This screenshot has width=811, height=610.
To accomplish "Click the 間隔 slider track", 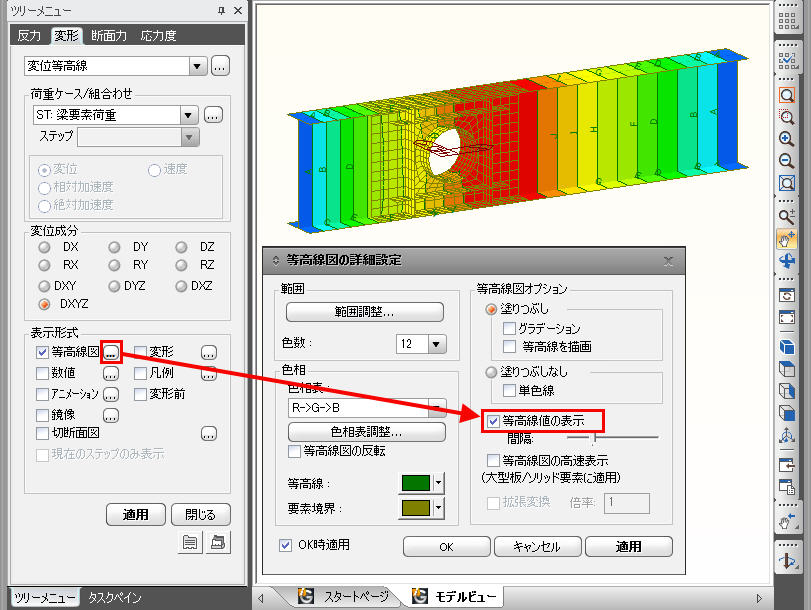I will coord(612,437).
